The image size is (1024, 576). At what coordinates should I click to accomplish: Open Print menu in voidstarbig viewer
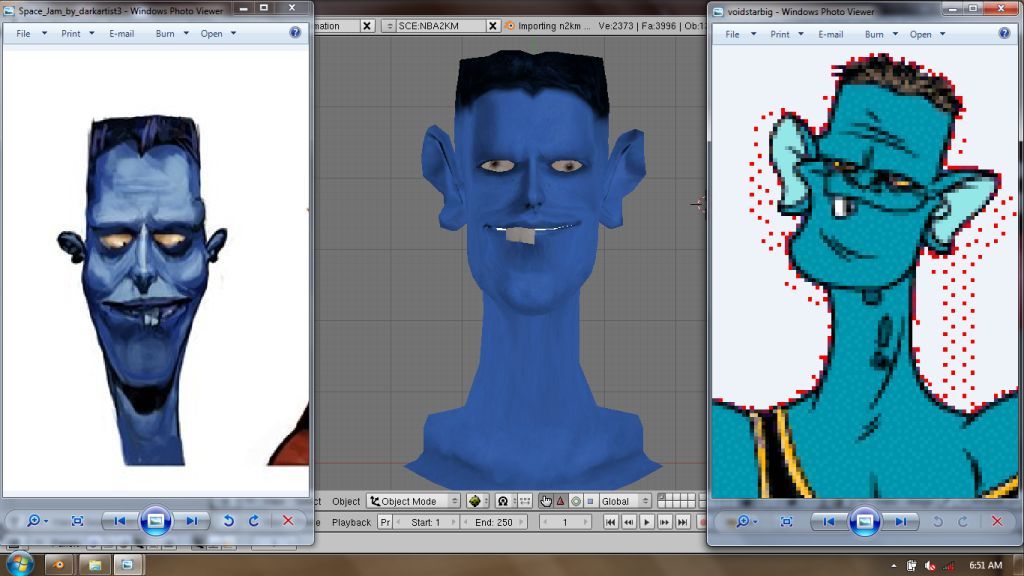(786, 34)
